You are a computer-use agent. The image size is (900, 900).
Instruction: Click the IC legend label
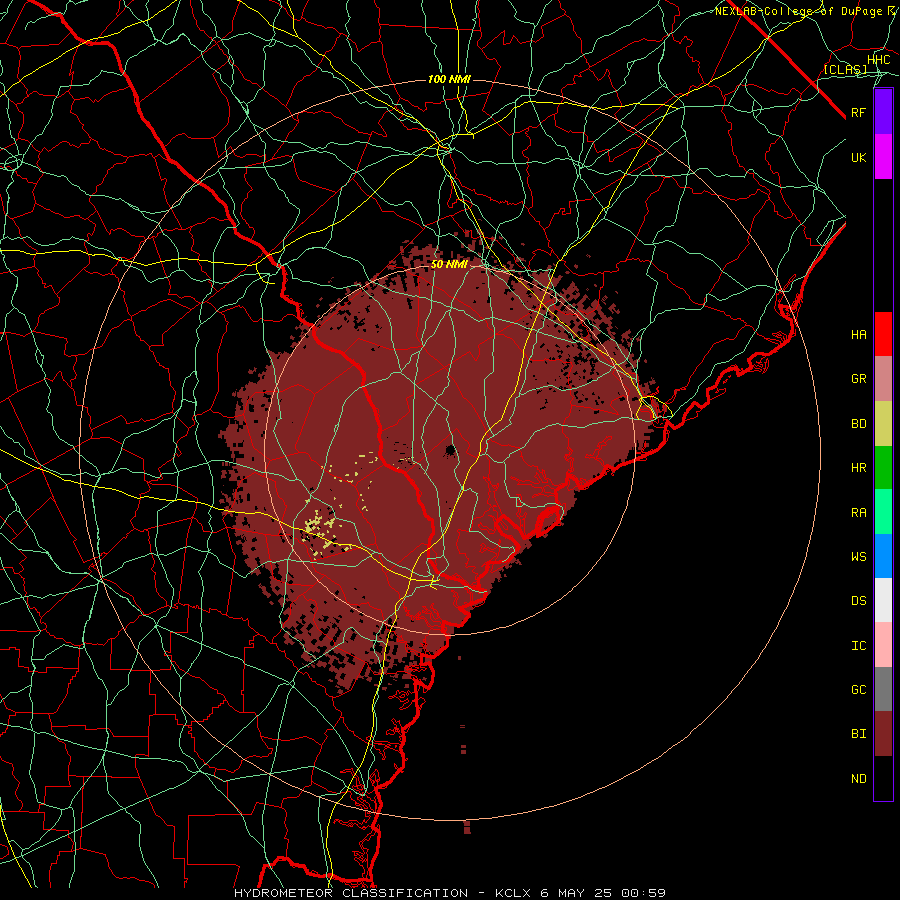859,646
